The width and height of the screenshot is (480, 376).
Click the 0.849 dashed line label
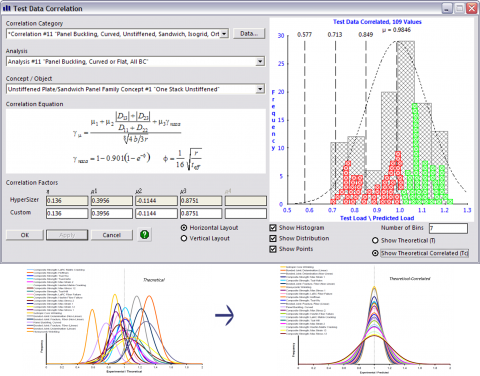tap(366, 35)
